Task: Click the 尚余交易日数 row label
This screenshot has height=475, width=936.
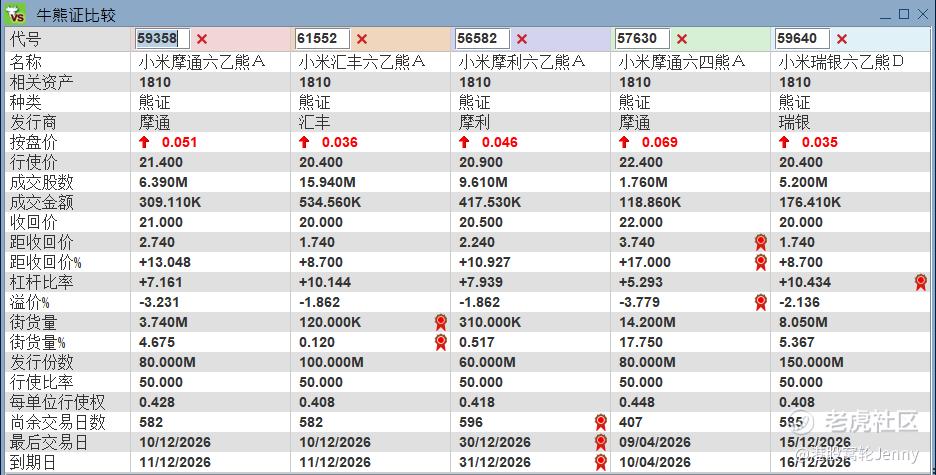Action: tap(57, 422)
